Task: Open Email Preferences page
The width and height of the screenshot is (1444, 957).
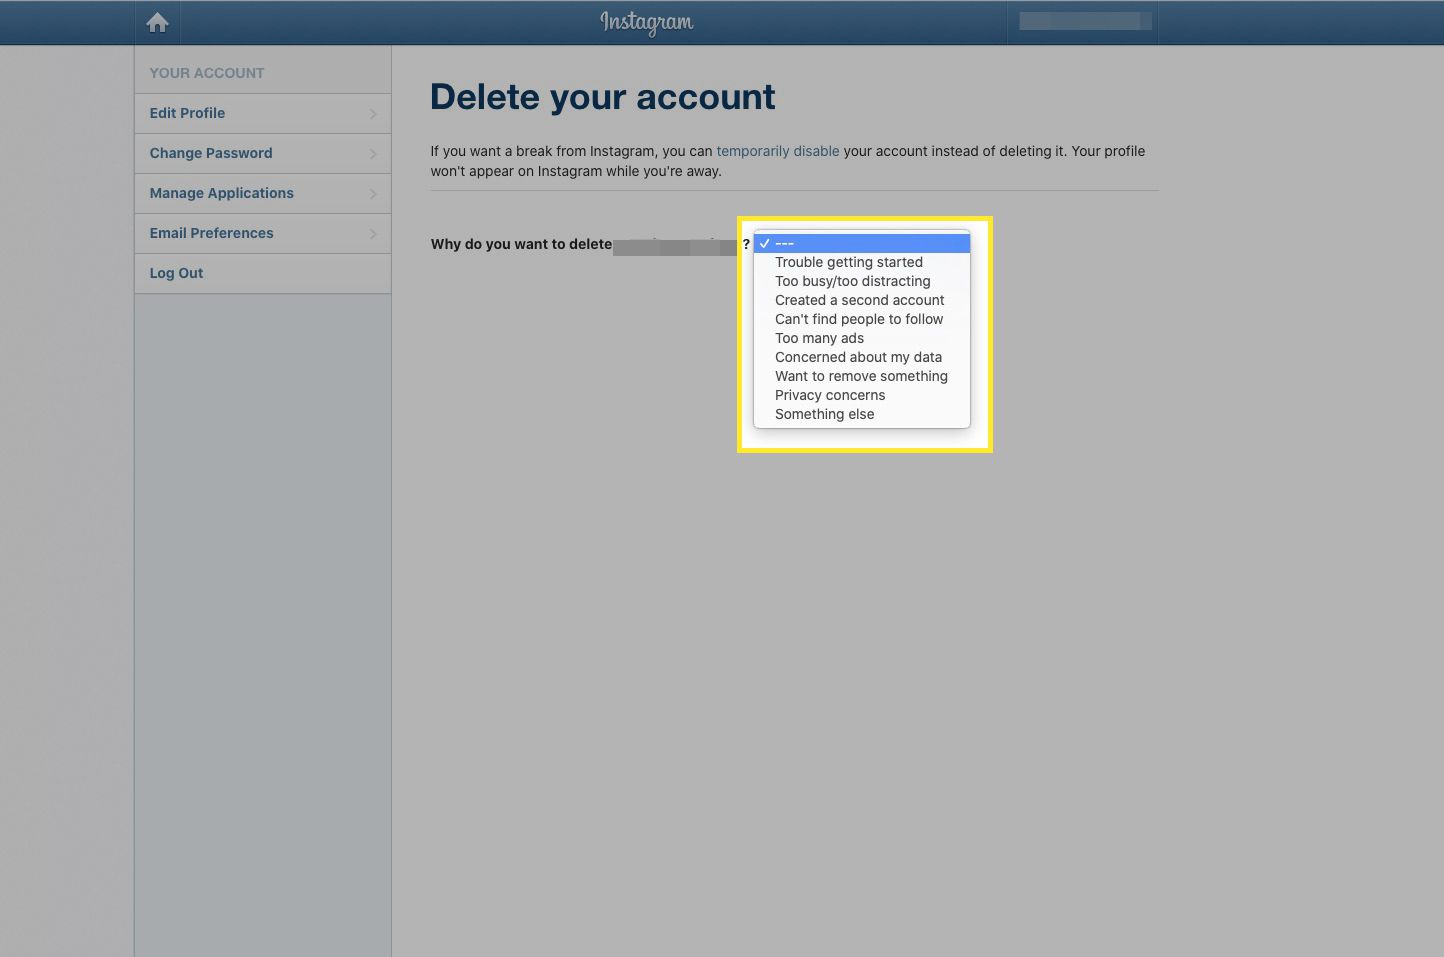Action: (262, 233)
